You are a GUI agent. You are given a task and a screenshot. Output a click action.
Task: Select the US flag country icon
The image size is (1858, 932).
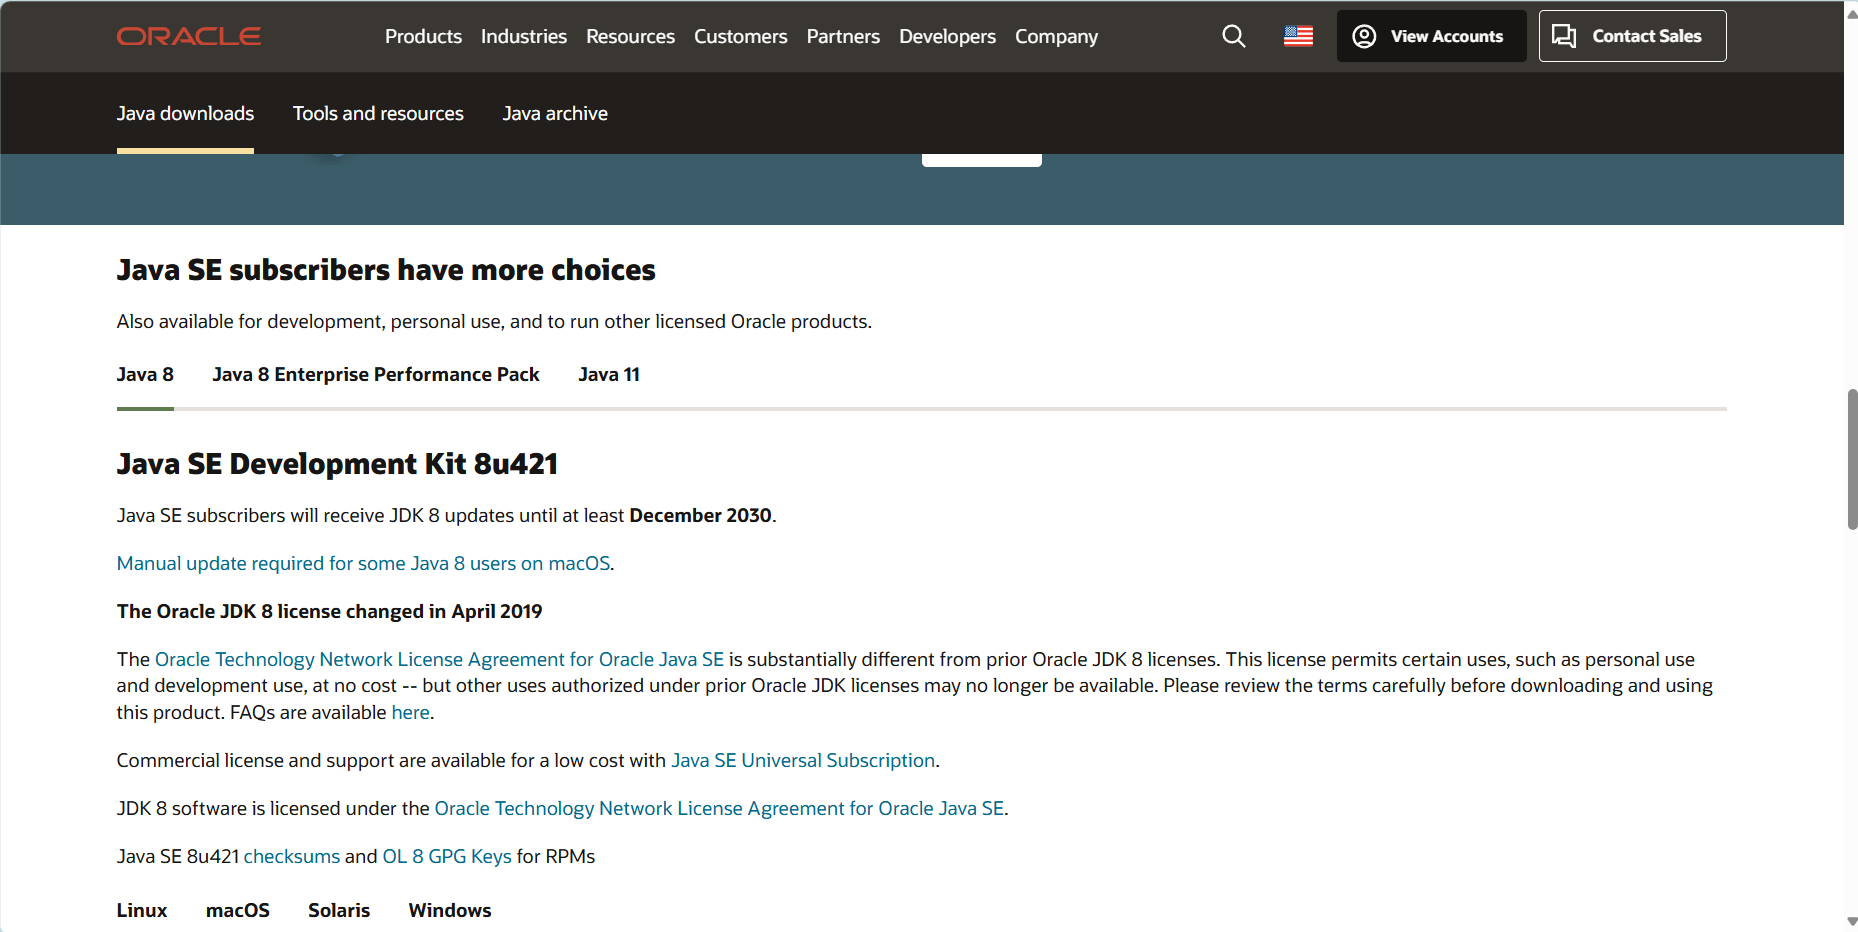pos(1298,37)
